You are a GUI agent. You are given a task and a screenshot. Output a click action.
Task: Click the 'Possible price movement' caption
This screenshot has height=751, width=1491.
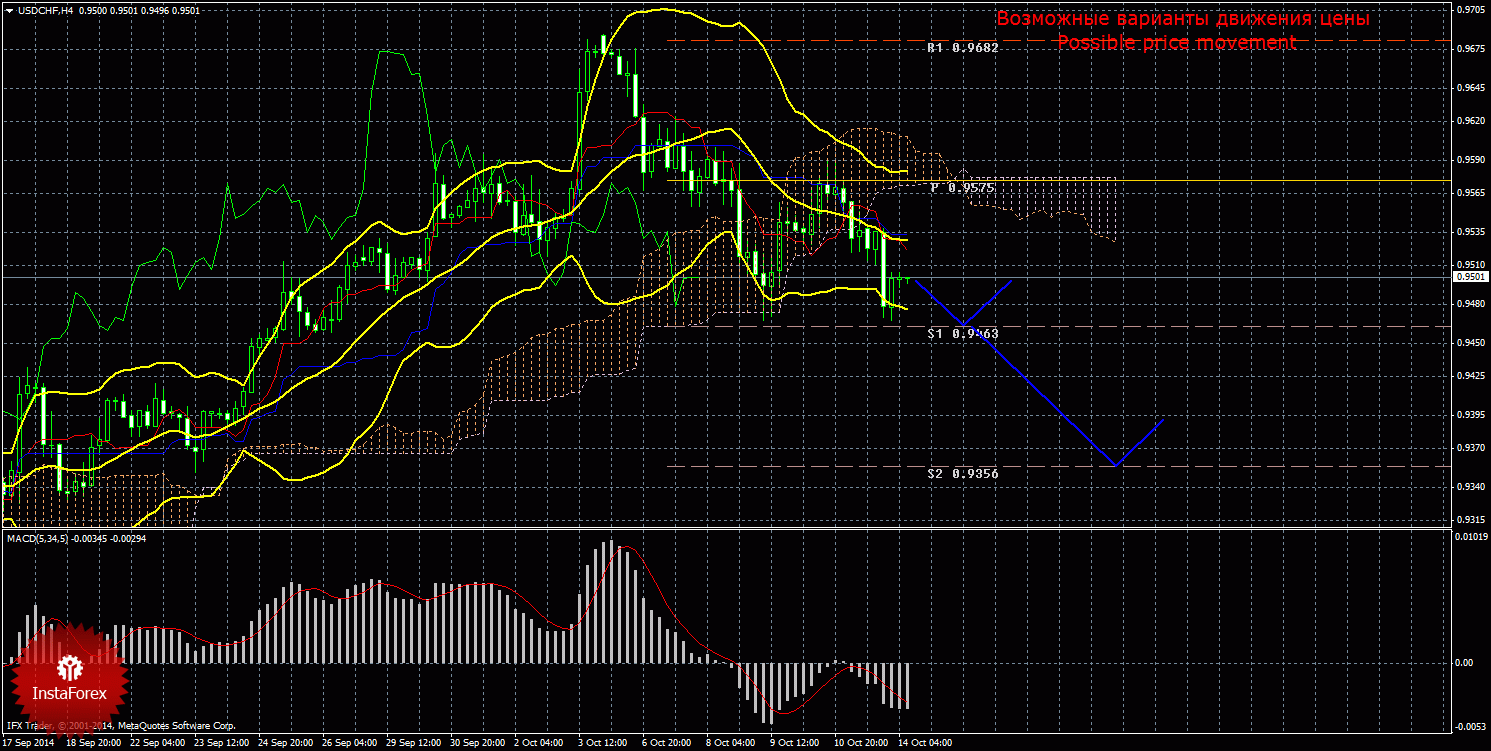click(1176, 43)
